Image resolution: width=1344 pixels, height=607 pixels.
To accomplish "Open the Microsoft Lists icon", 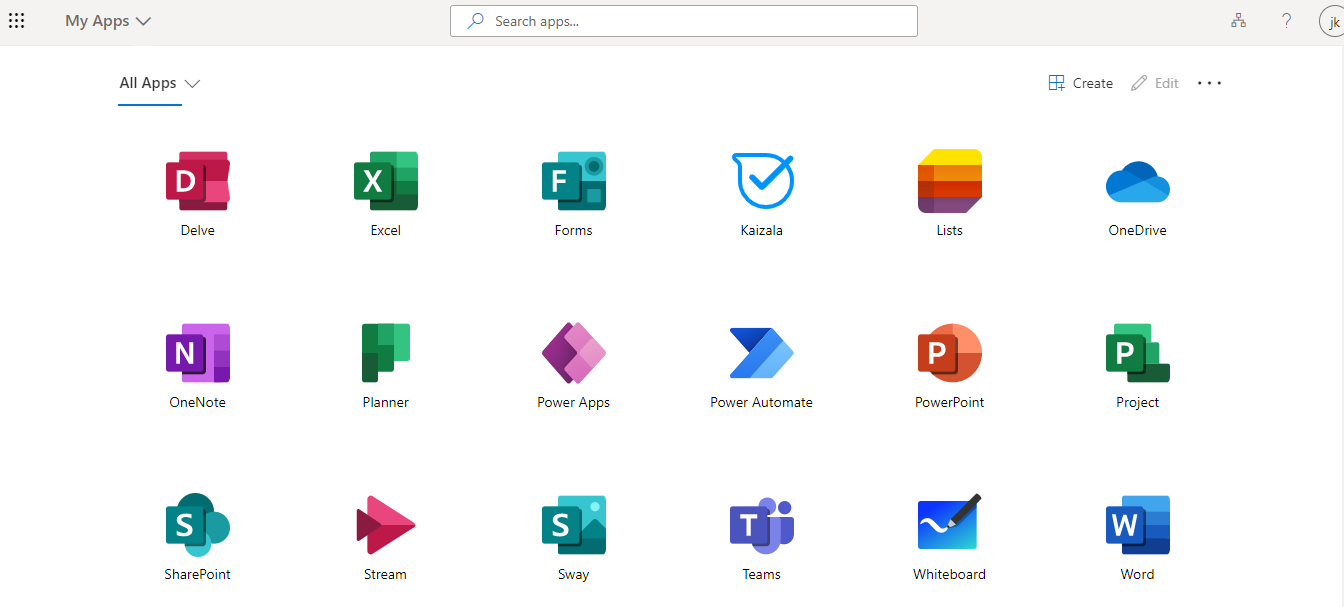I will (x=949, y=182).
